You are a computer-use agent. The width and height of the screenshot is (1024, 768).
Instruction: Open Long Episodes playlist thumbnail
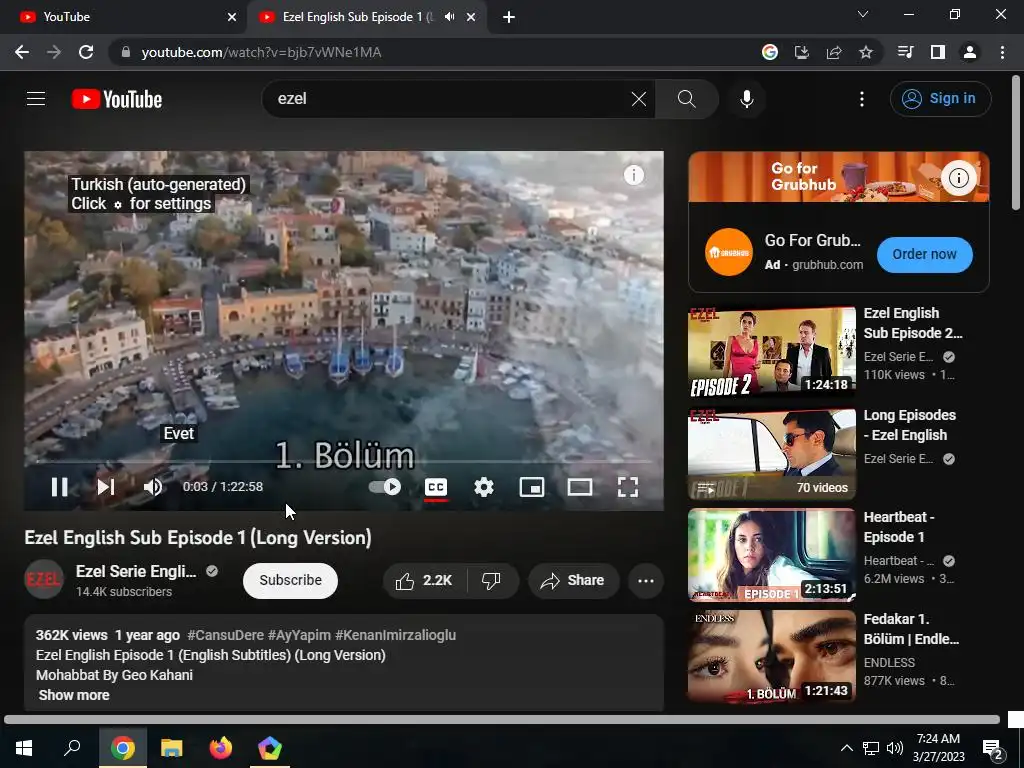point(771,454)
